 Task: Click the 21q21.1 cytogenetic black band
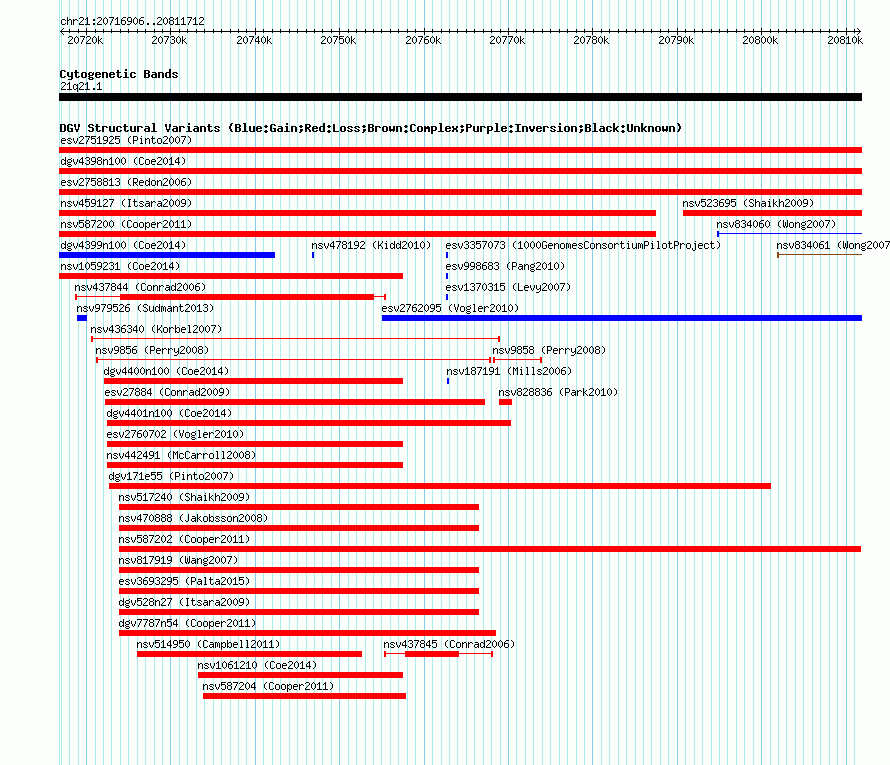click(x=460, y=97)
